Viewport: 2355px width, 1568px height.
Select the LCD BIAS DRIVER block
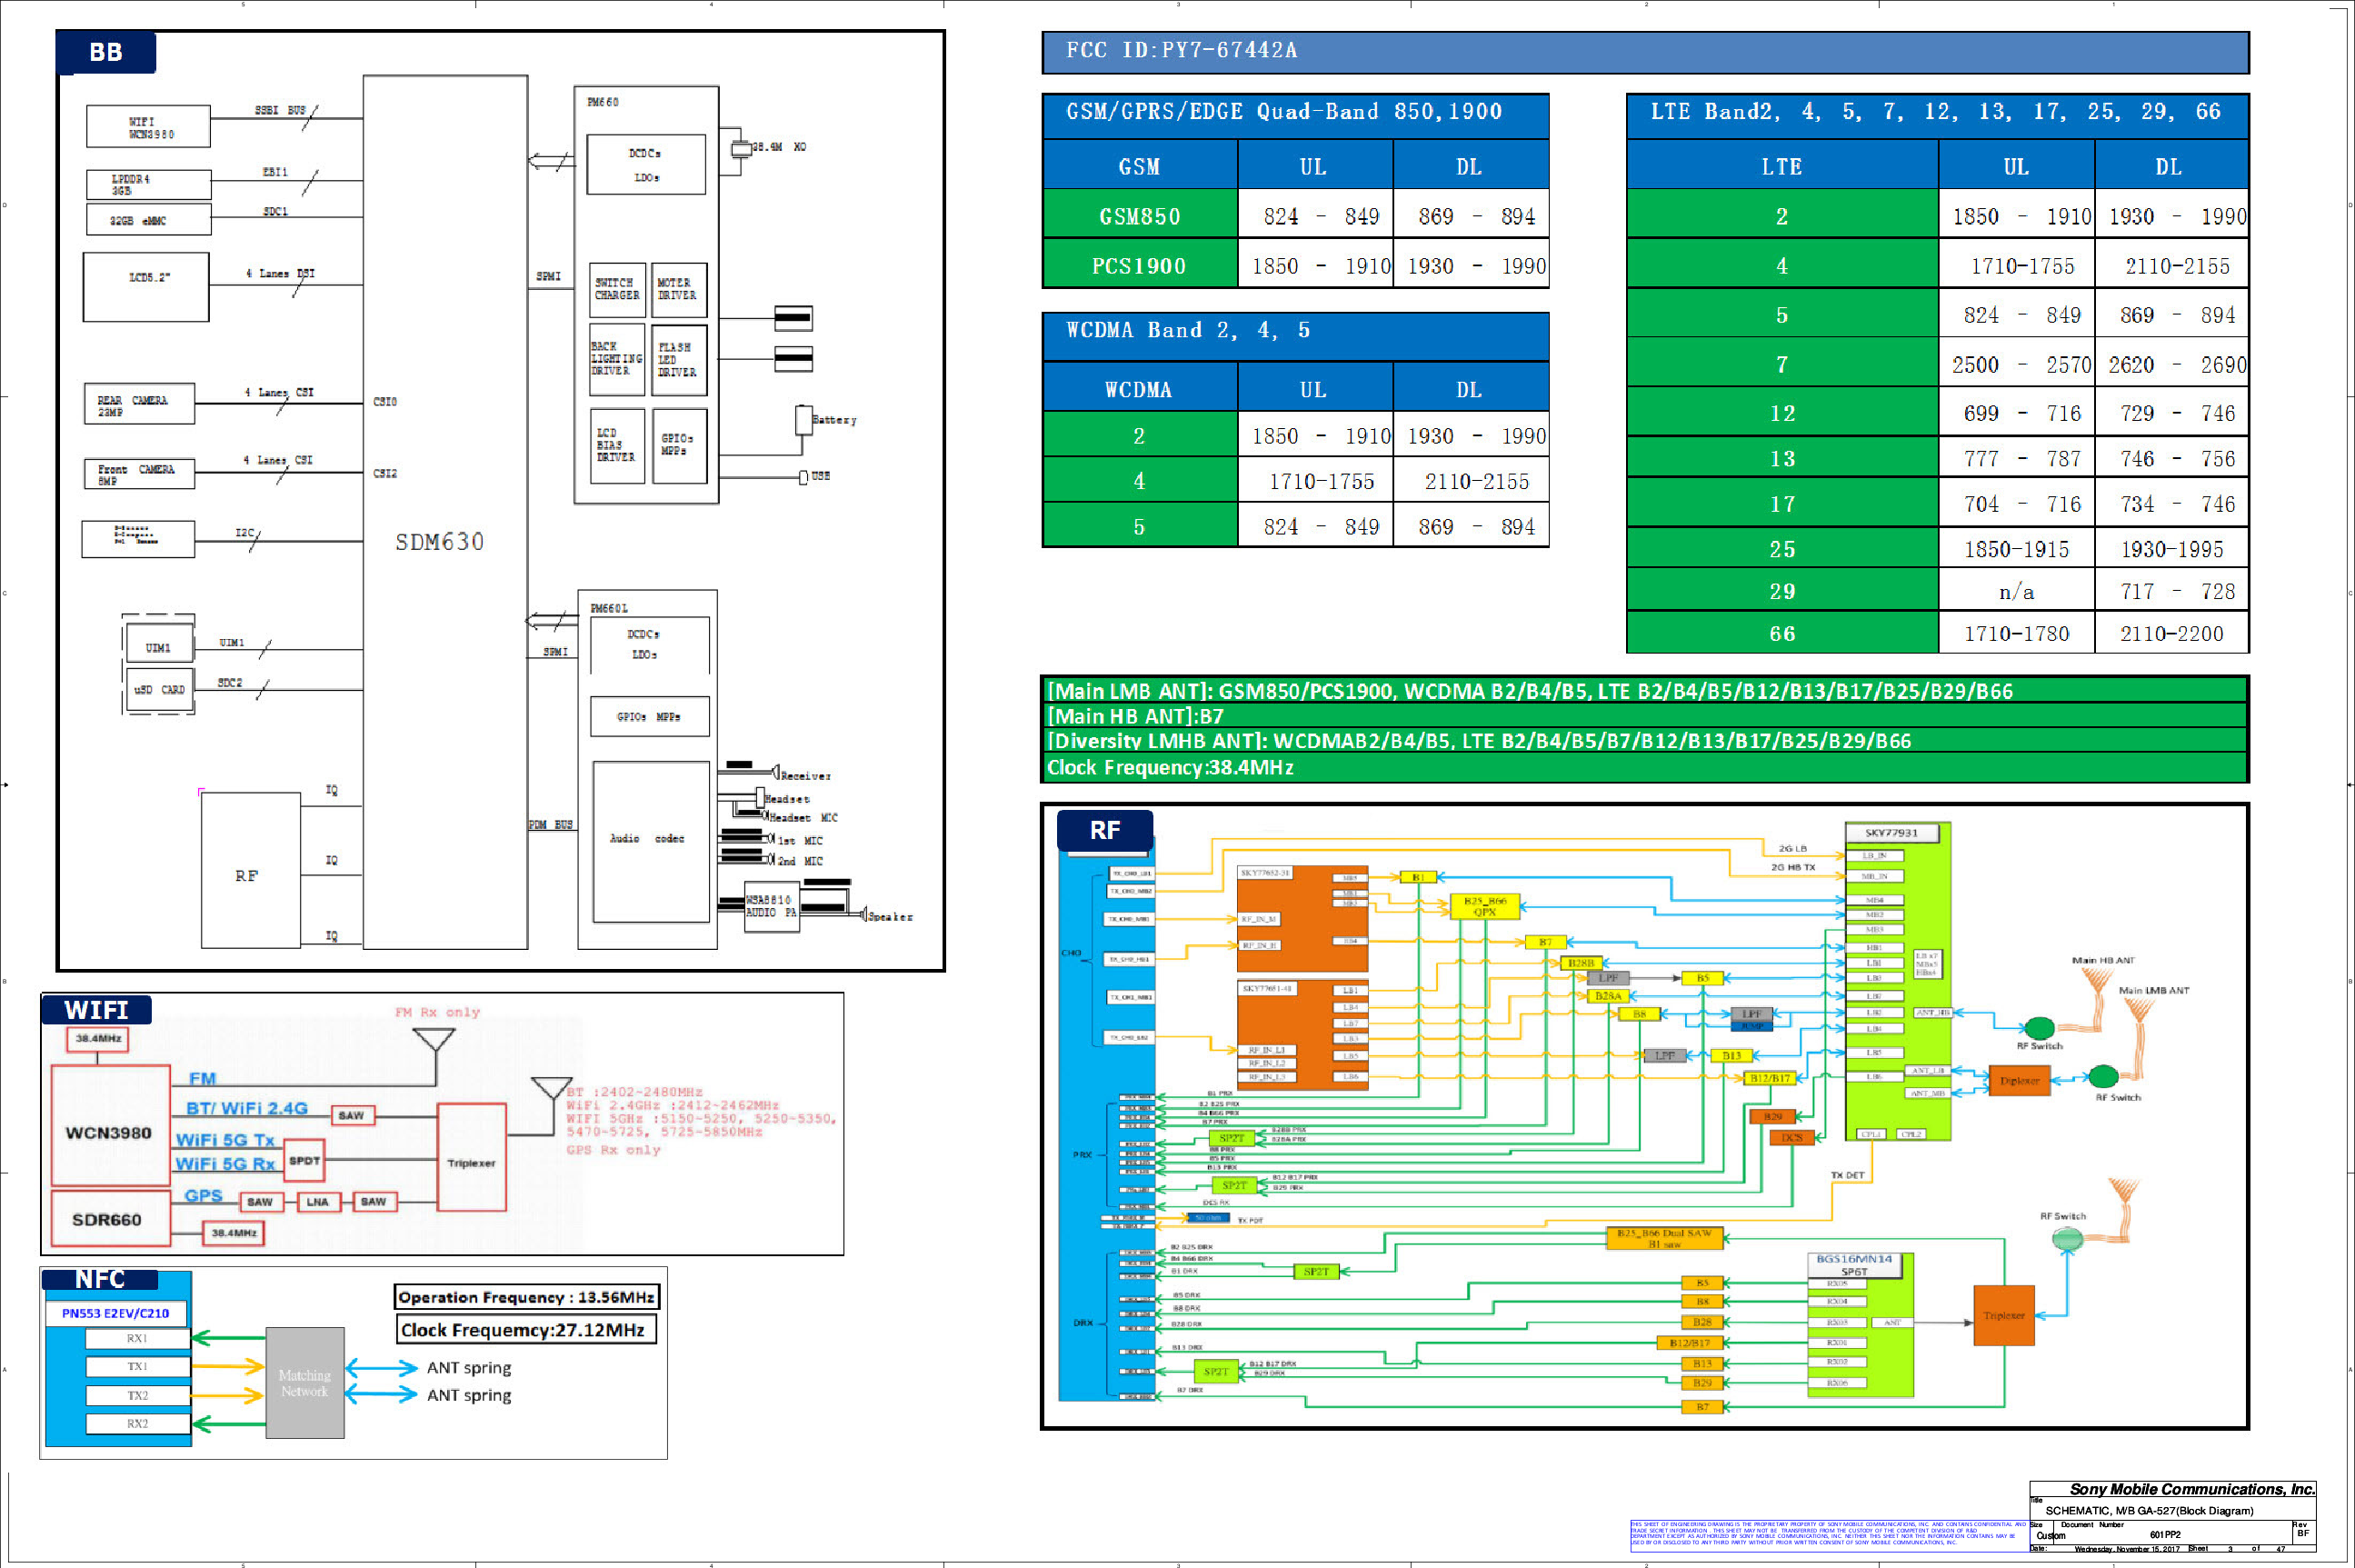617,446
